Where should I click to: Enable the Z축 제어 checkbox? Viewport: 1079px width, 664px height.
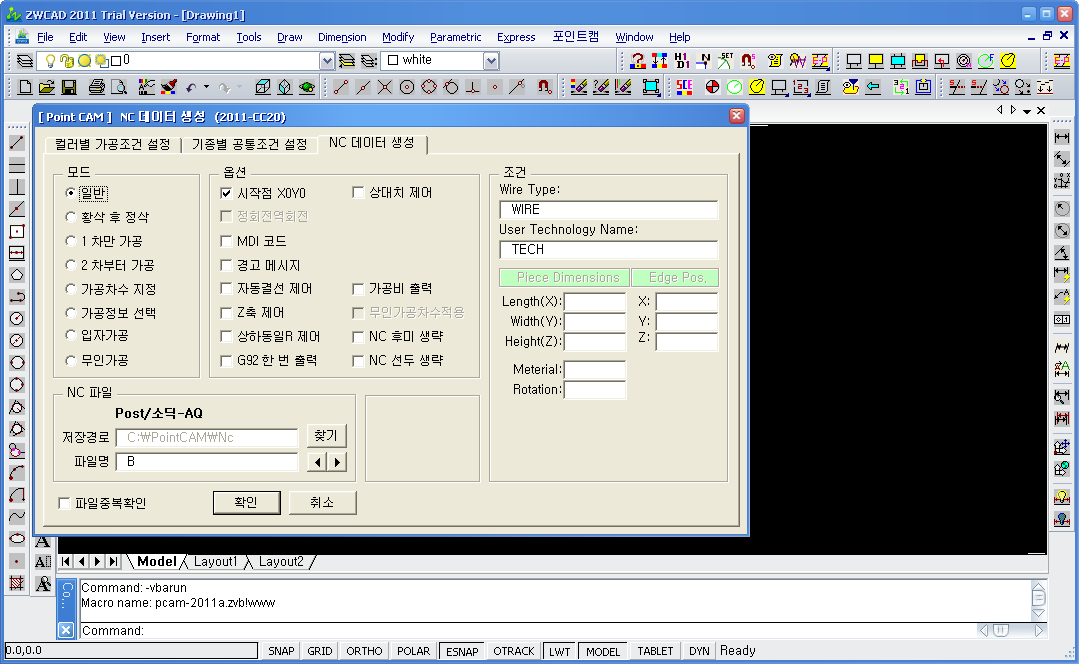pos(226,312)
